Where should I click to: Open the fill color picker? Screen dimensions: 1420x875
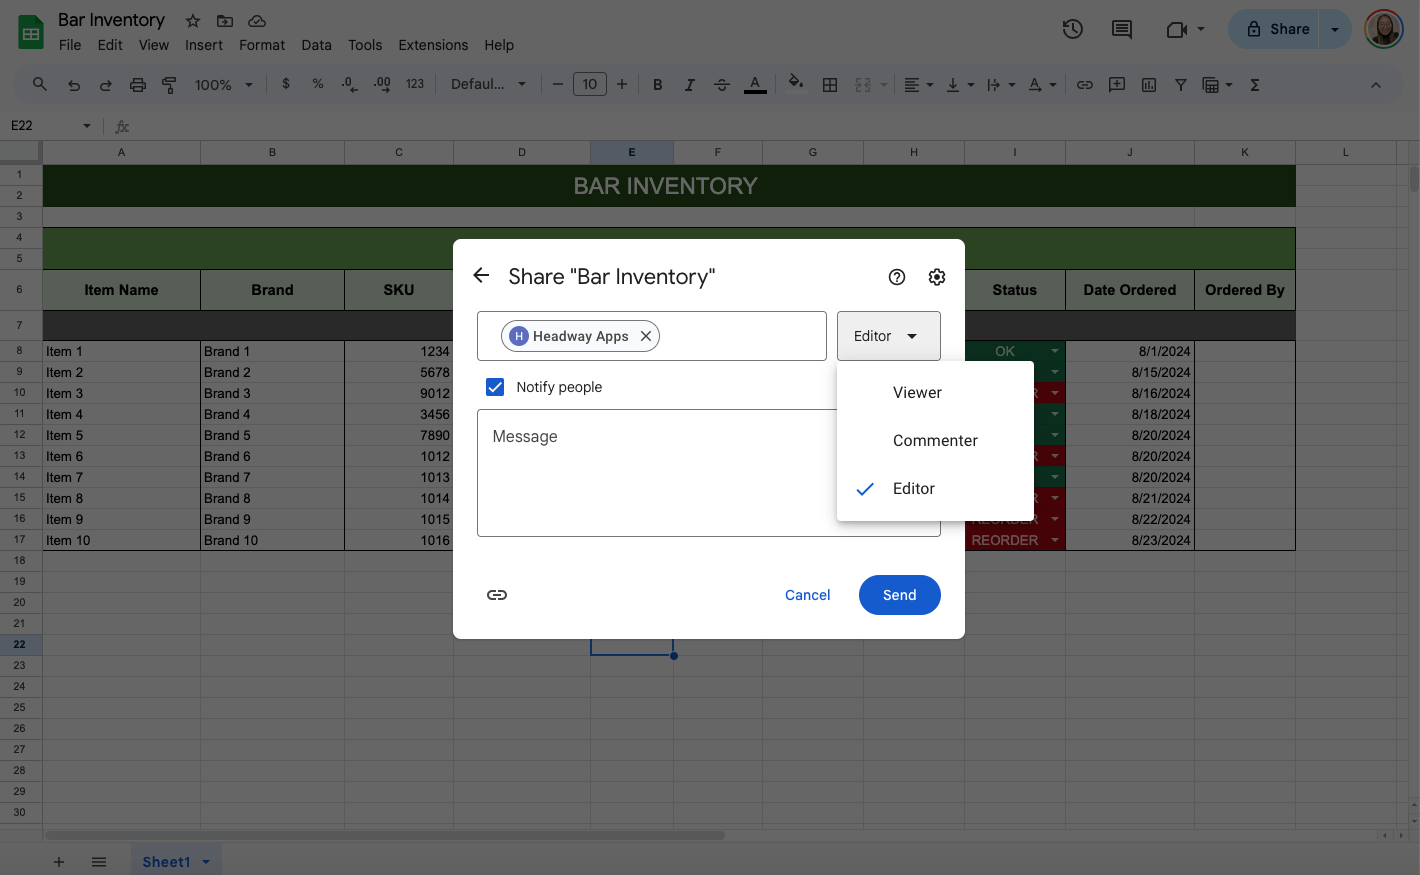(x=796, y=83)
